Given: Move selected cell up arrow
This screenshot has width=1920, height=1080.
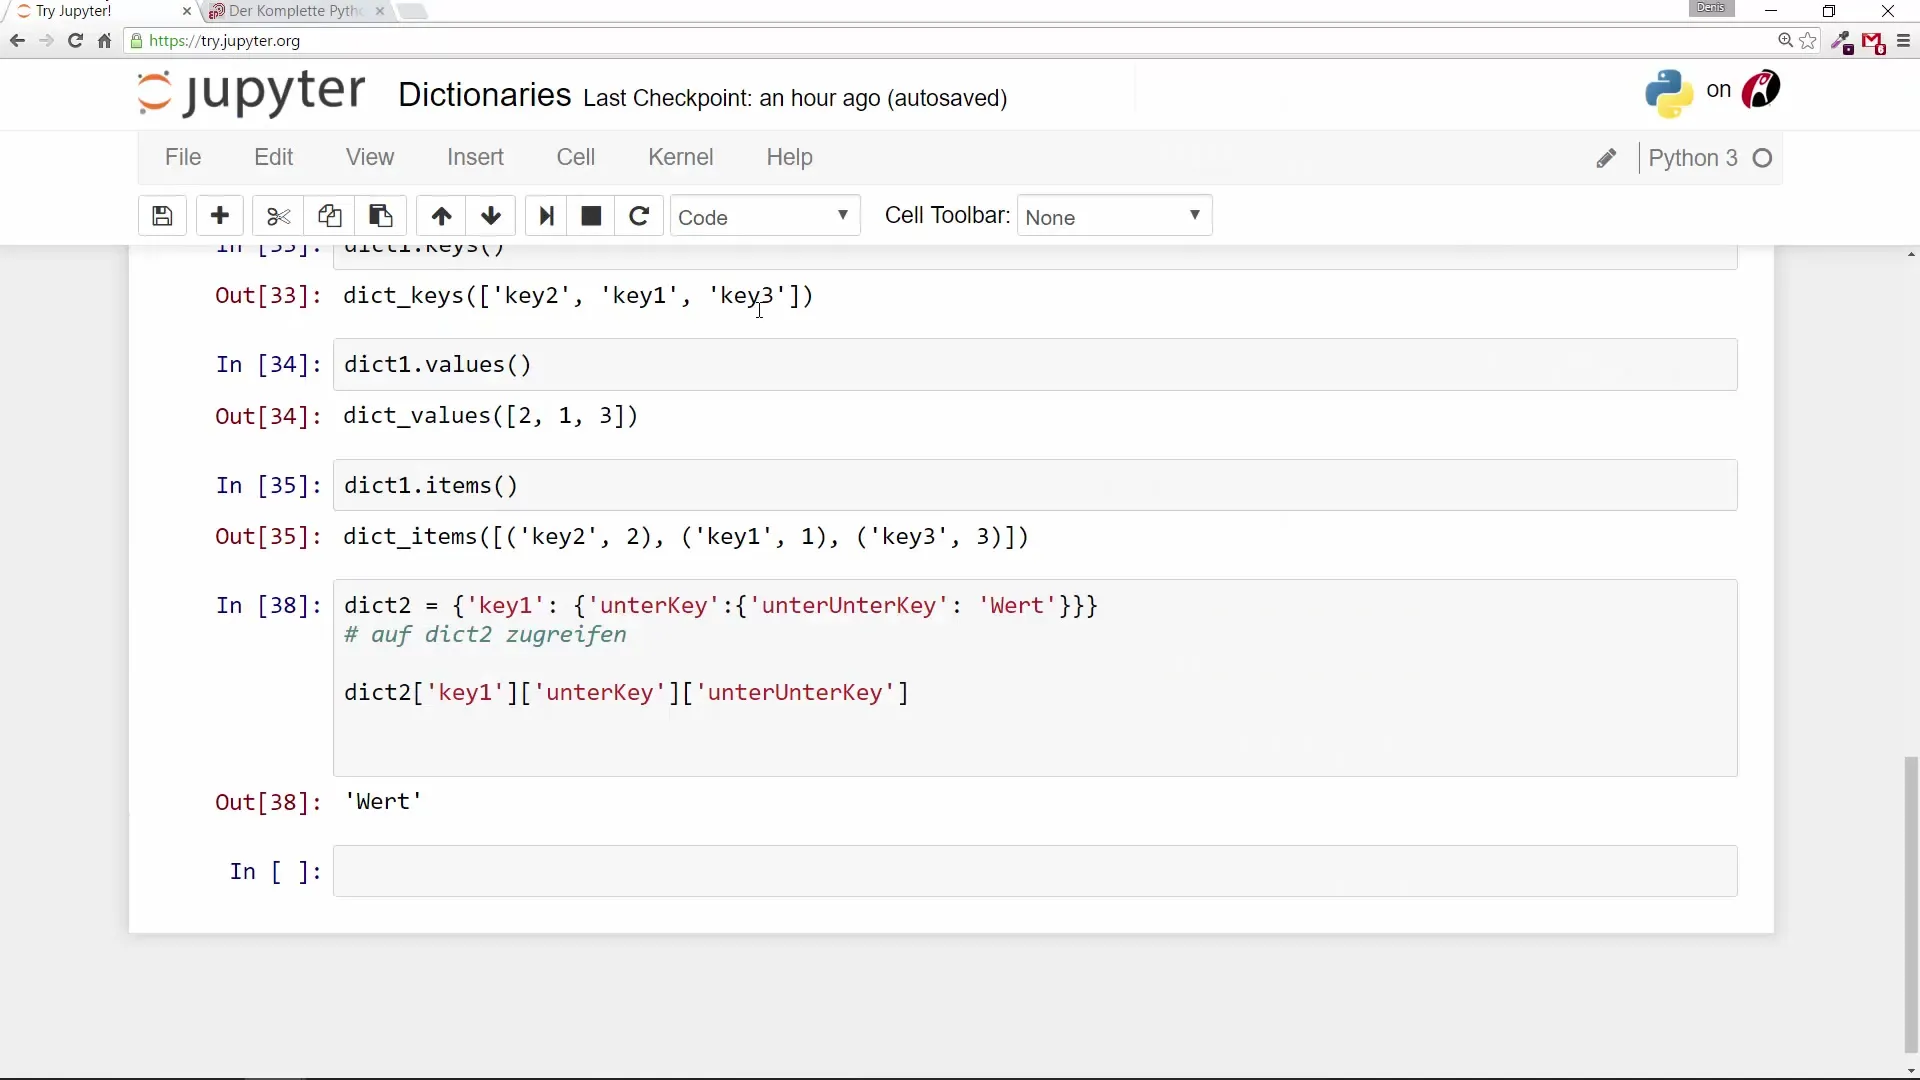Looking at the screenshot, I should [441, 216].
